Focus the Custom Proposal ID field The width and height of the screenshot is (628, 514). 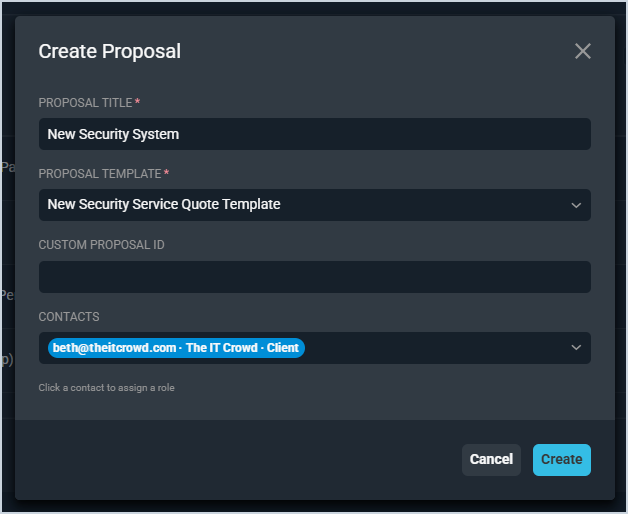click(314, 277)
